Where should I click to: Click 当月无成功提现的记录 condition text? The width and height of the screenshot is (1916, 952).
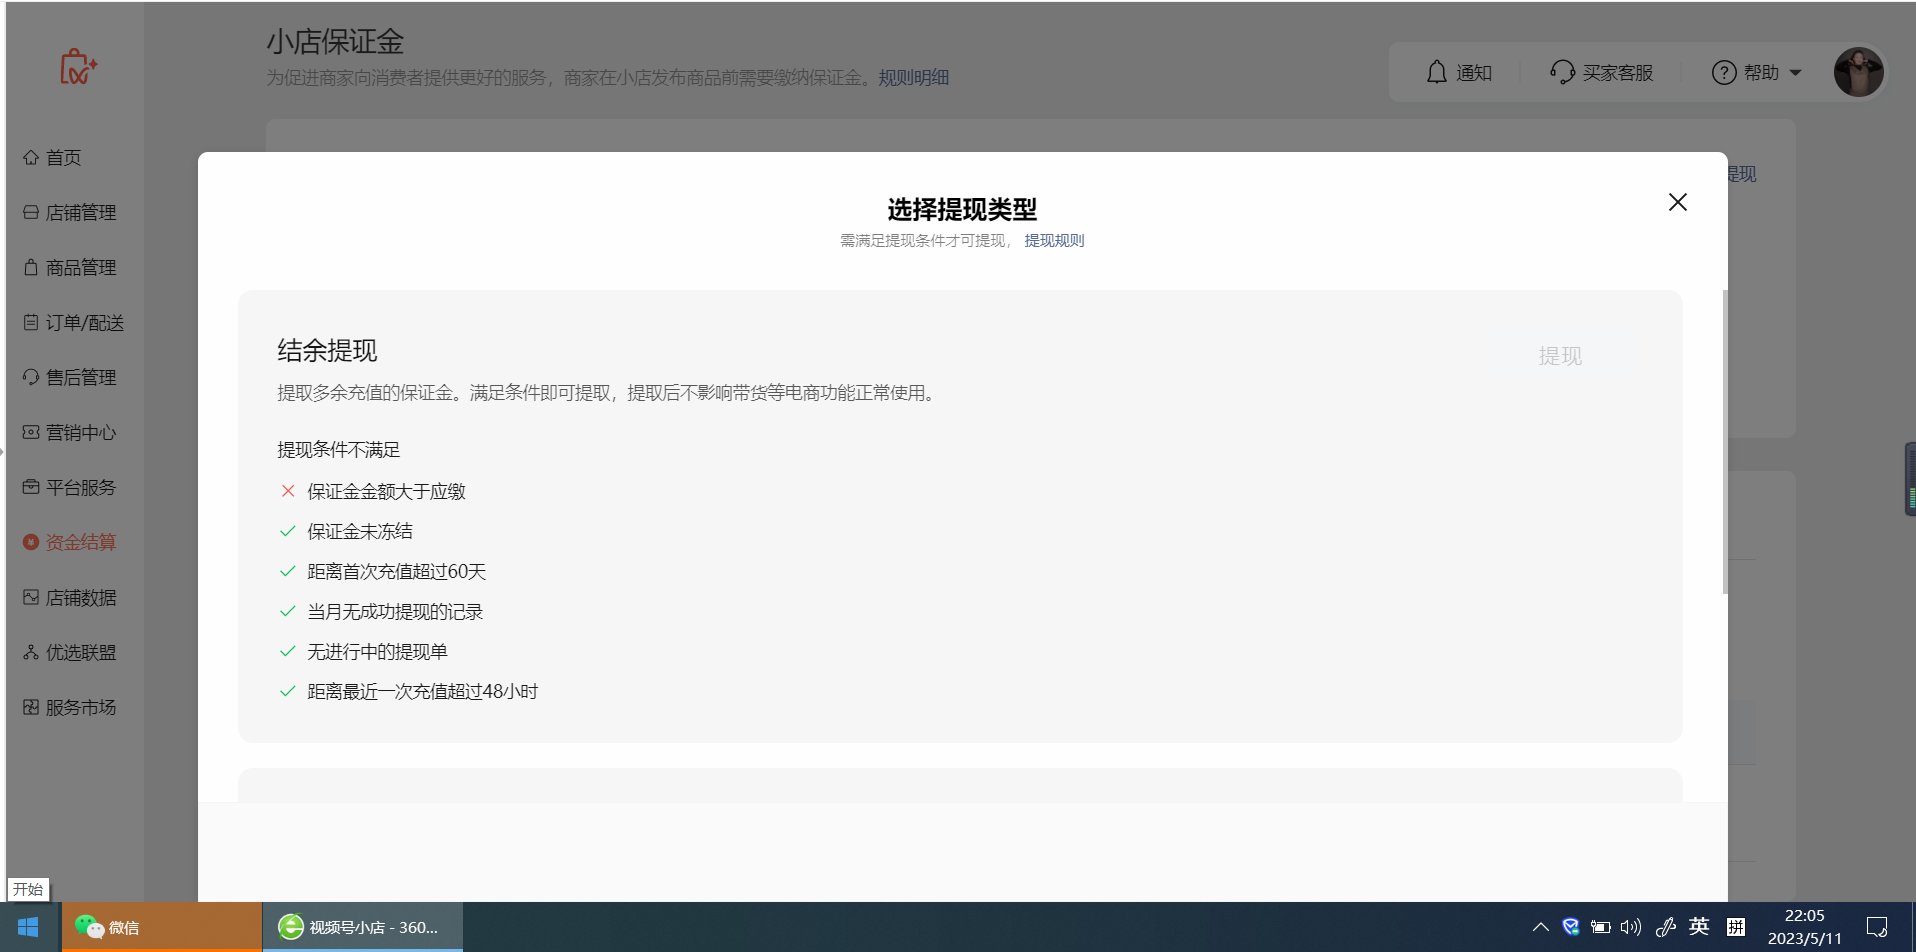pos(395,611)
